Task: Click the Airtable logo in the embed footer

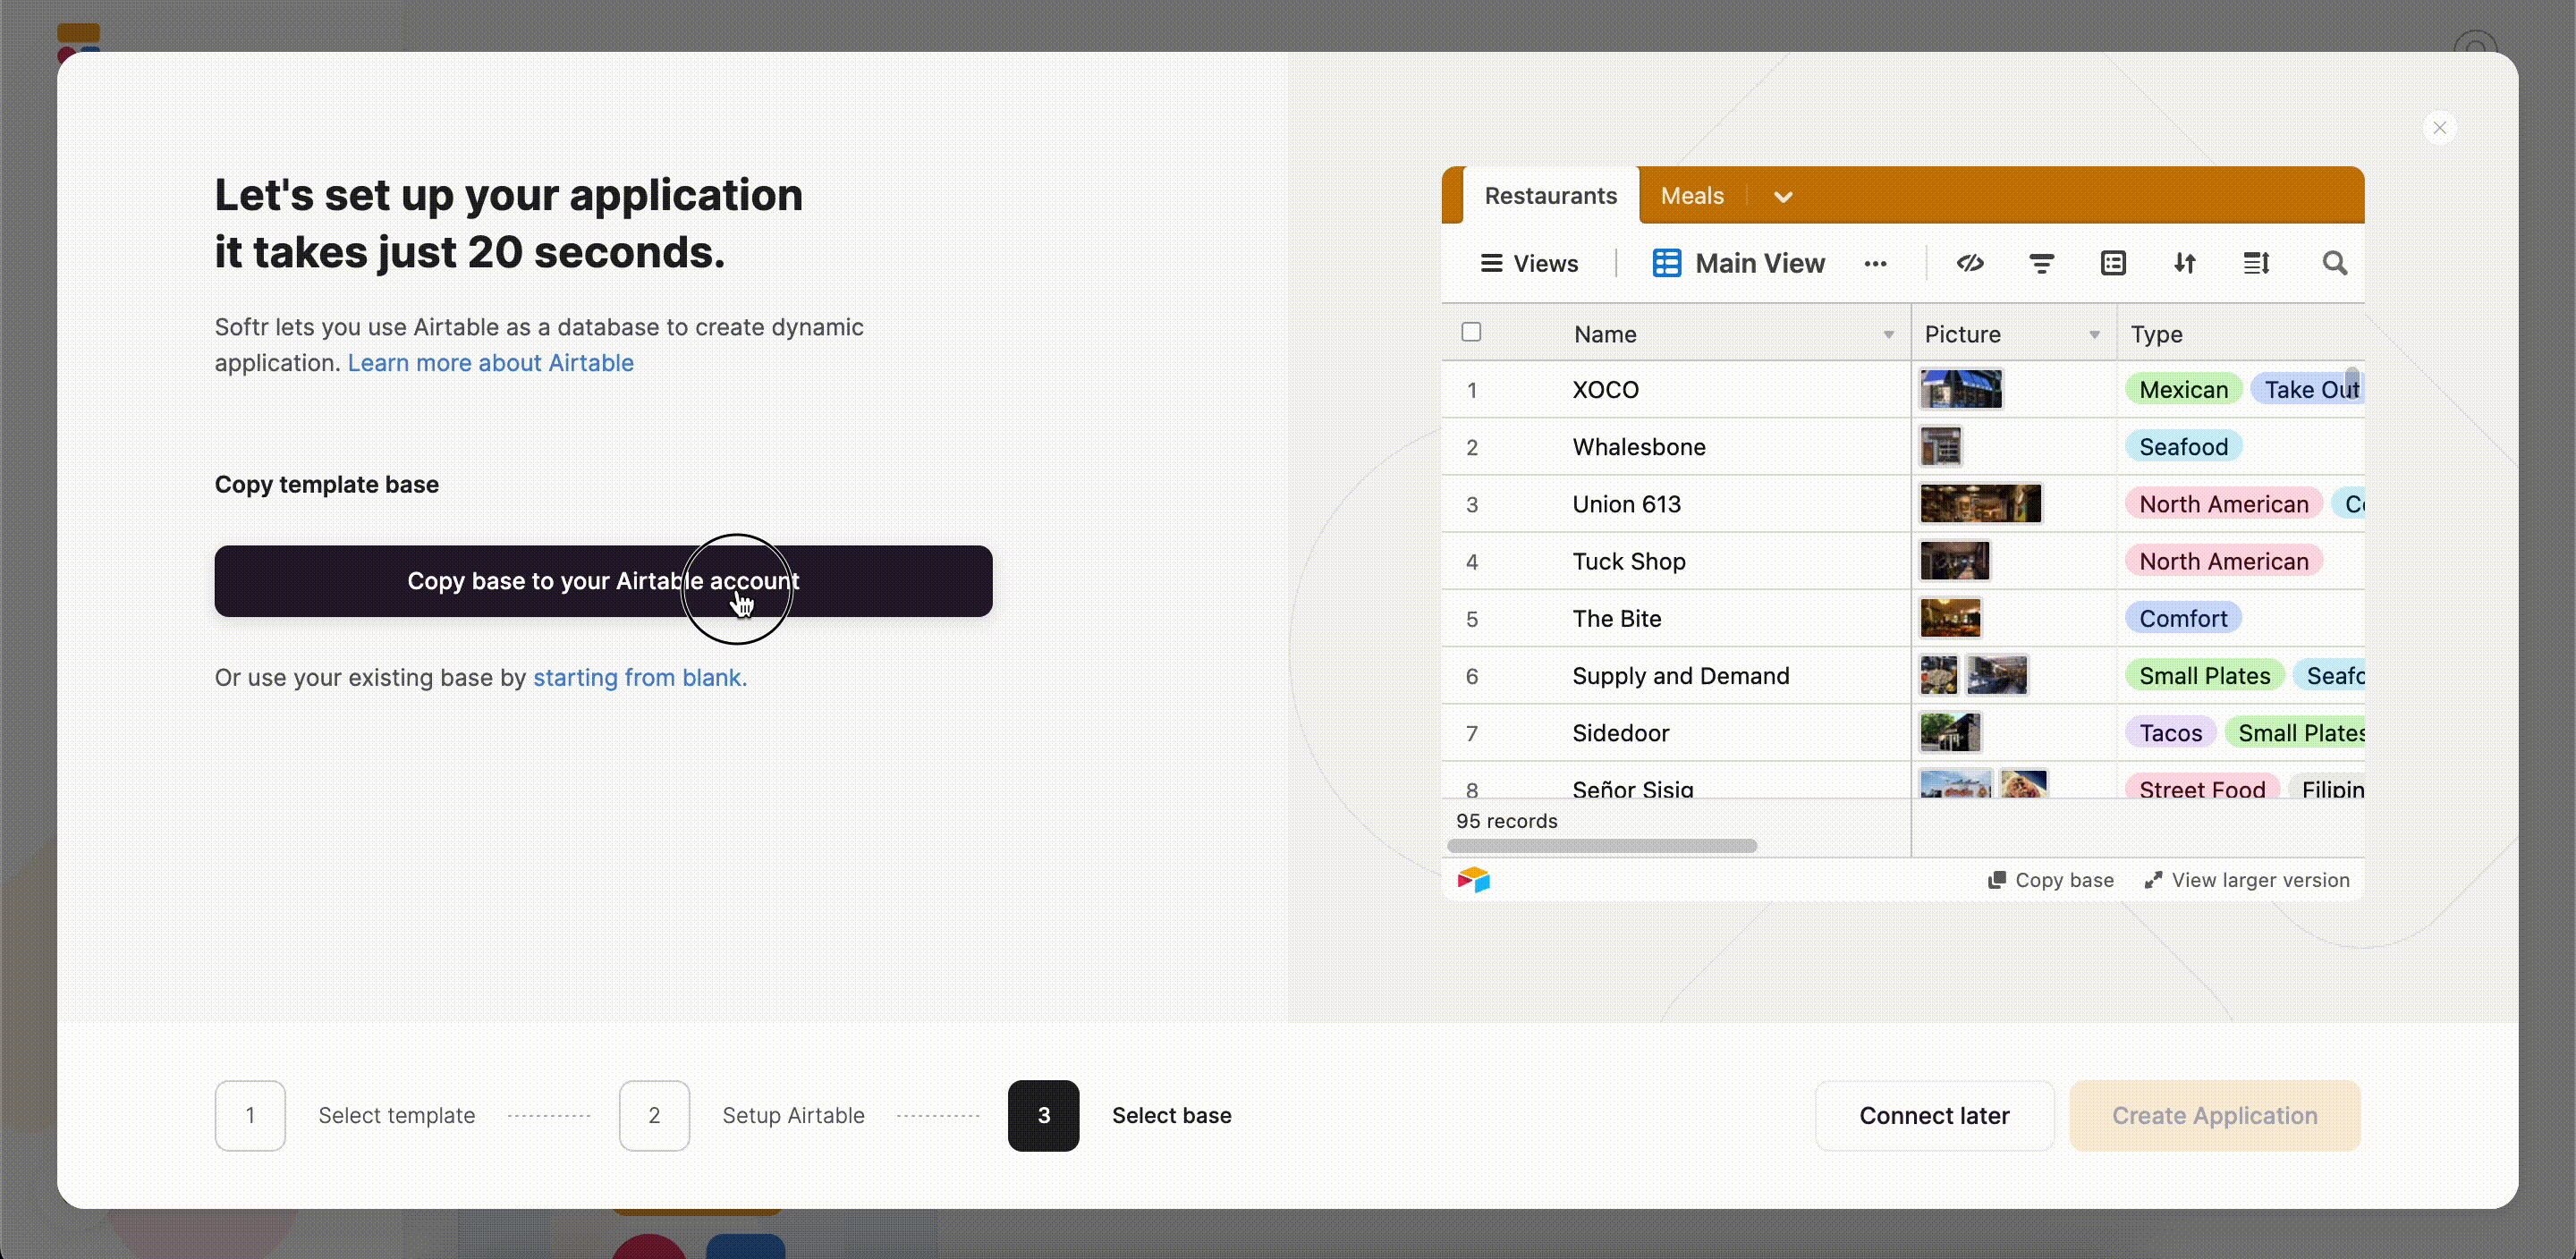Action: click(x=1475, y=879)
